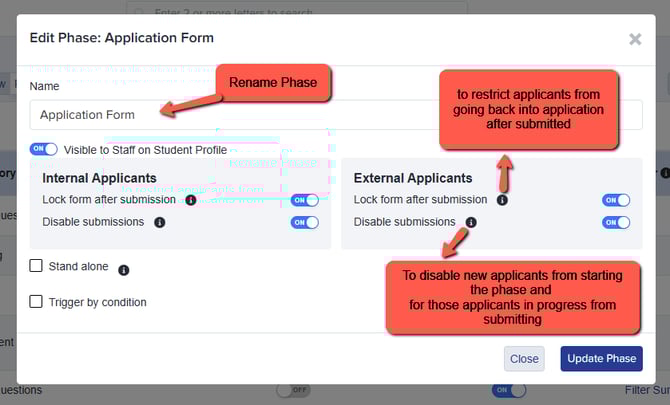Toggle Visible to Staff on Student Profile
Viewport: 670px width, 405px height.
pyautogui.click(x=43, y=149)
